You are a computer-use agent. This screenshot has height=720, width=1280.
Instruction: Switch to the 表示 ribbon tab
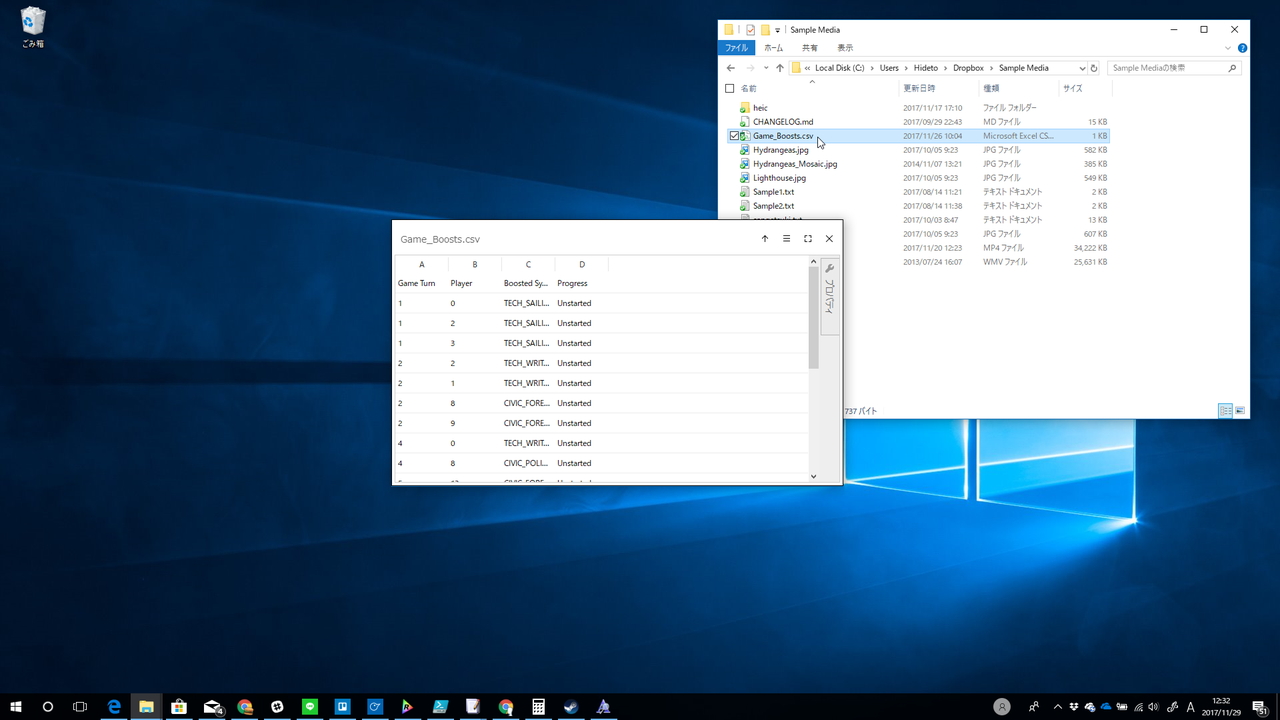point(845,47)
